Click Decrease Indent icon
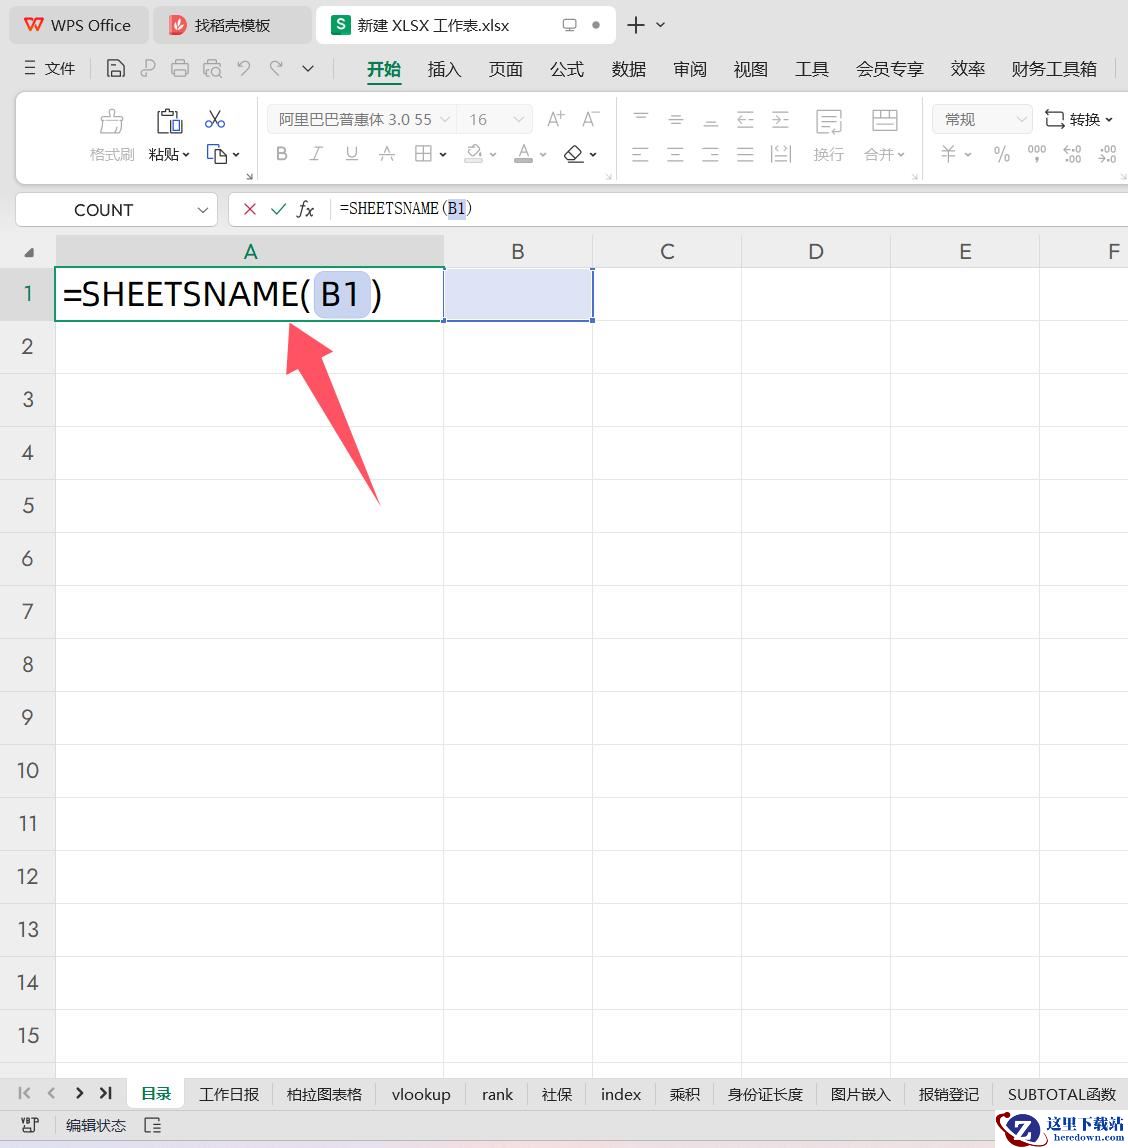The height and width of the screenshot is (1148, 1128). point(745,119)
